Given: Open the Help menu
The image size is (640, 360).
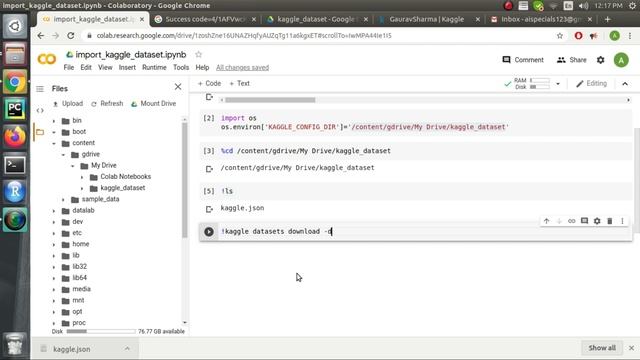Looking at the screenshot, I should coord(202,67).
